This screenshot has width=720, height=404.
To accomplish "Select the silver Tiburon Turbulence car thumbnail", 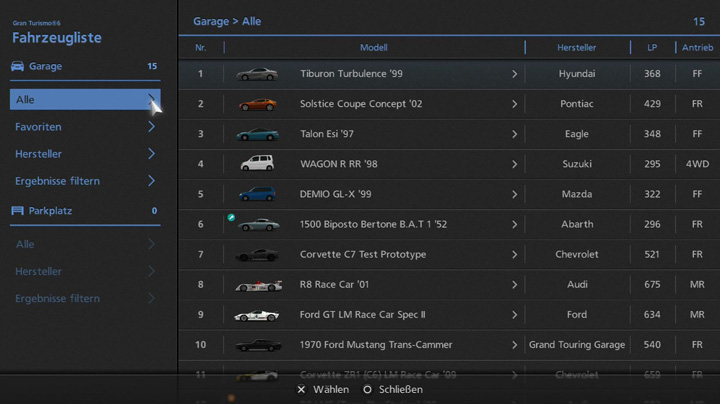I will pos(257,74).
